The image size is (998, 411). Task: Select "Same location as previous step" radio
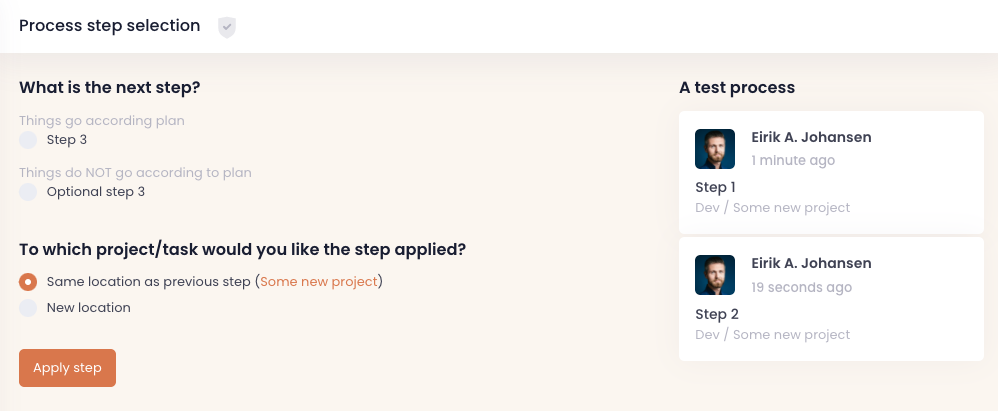pos(28,282)
